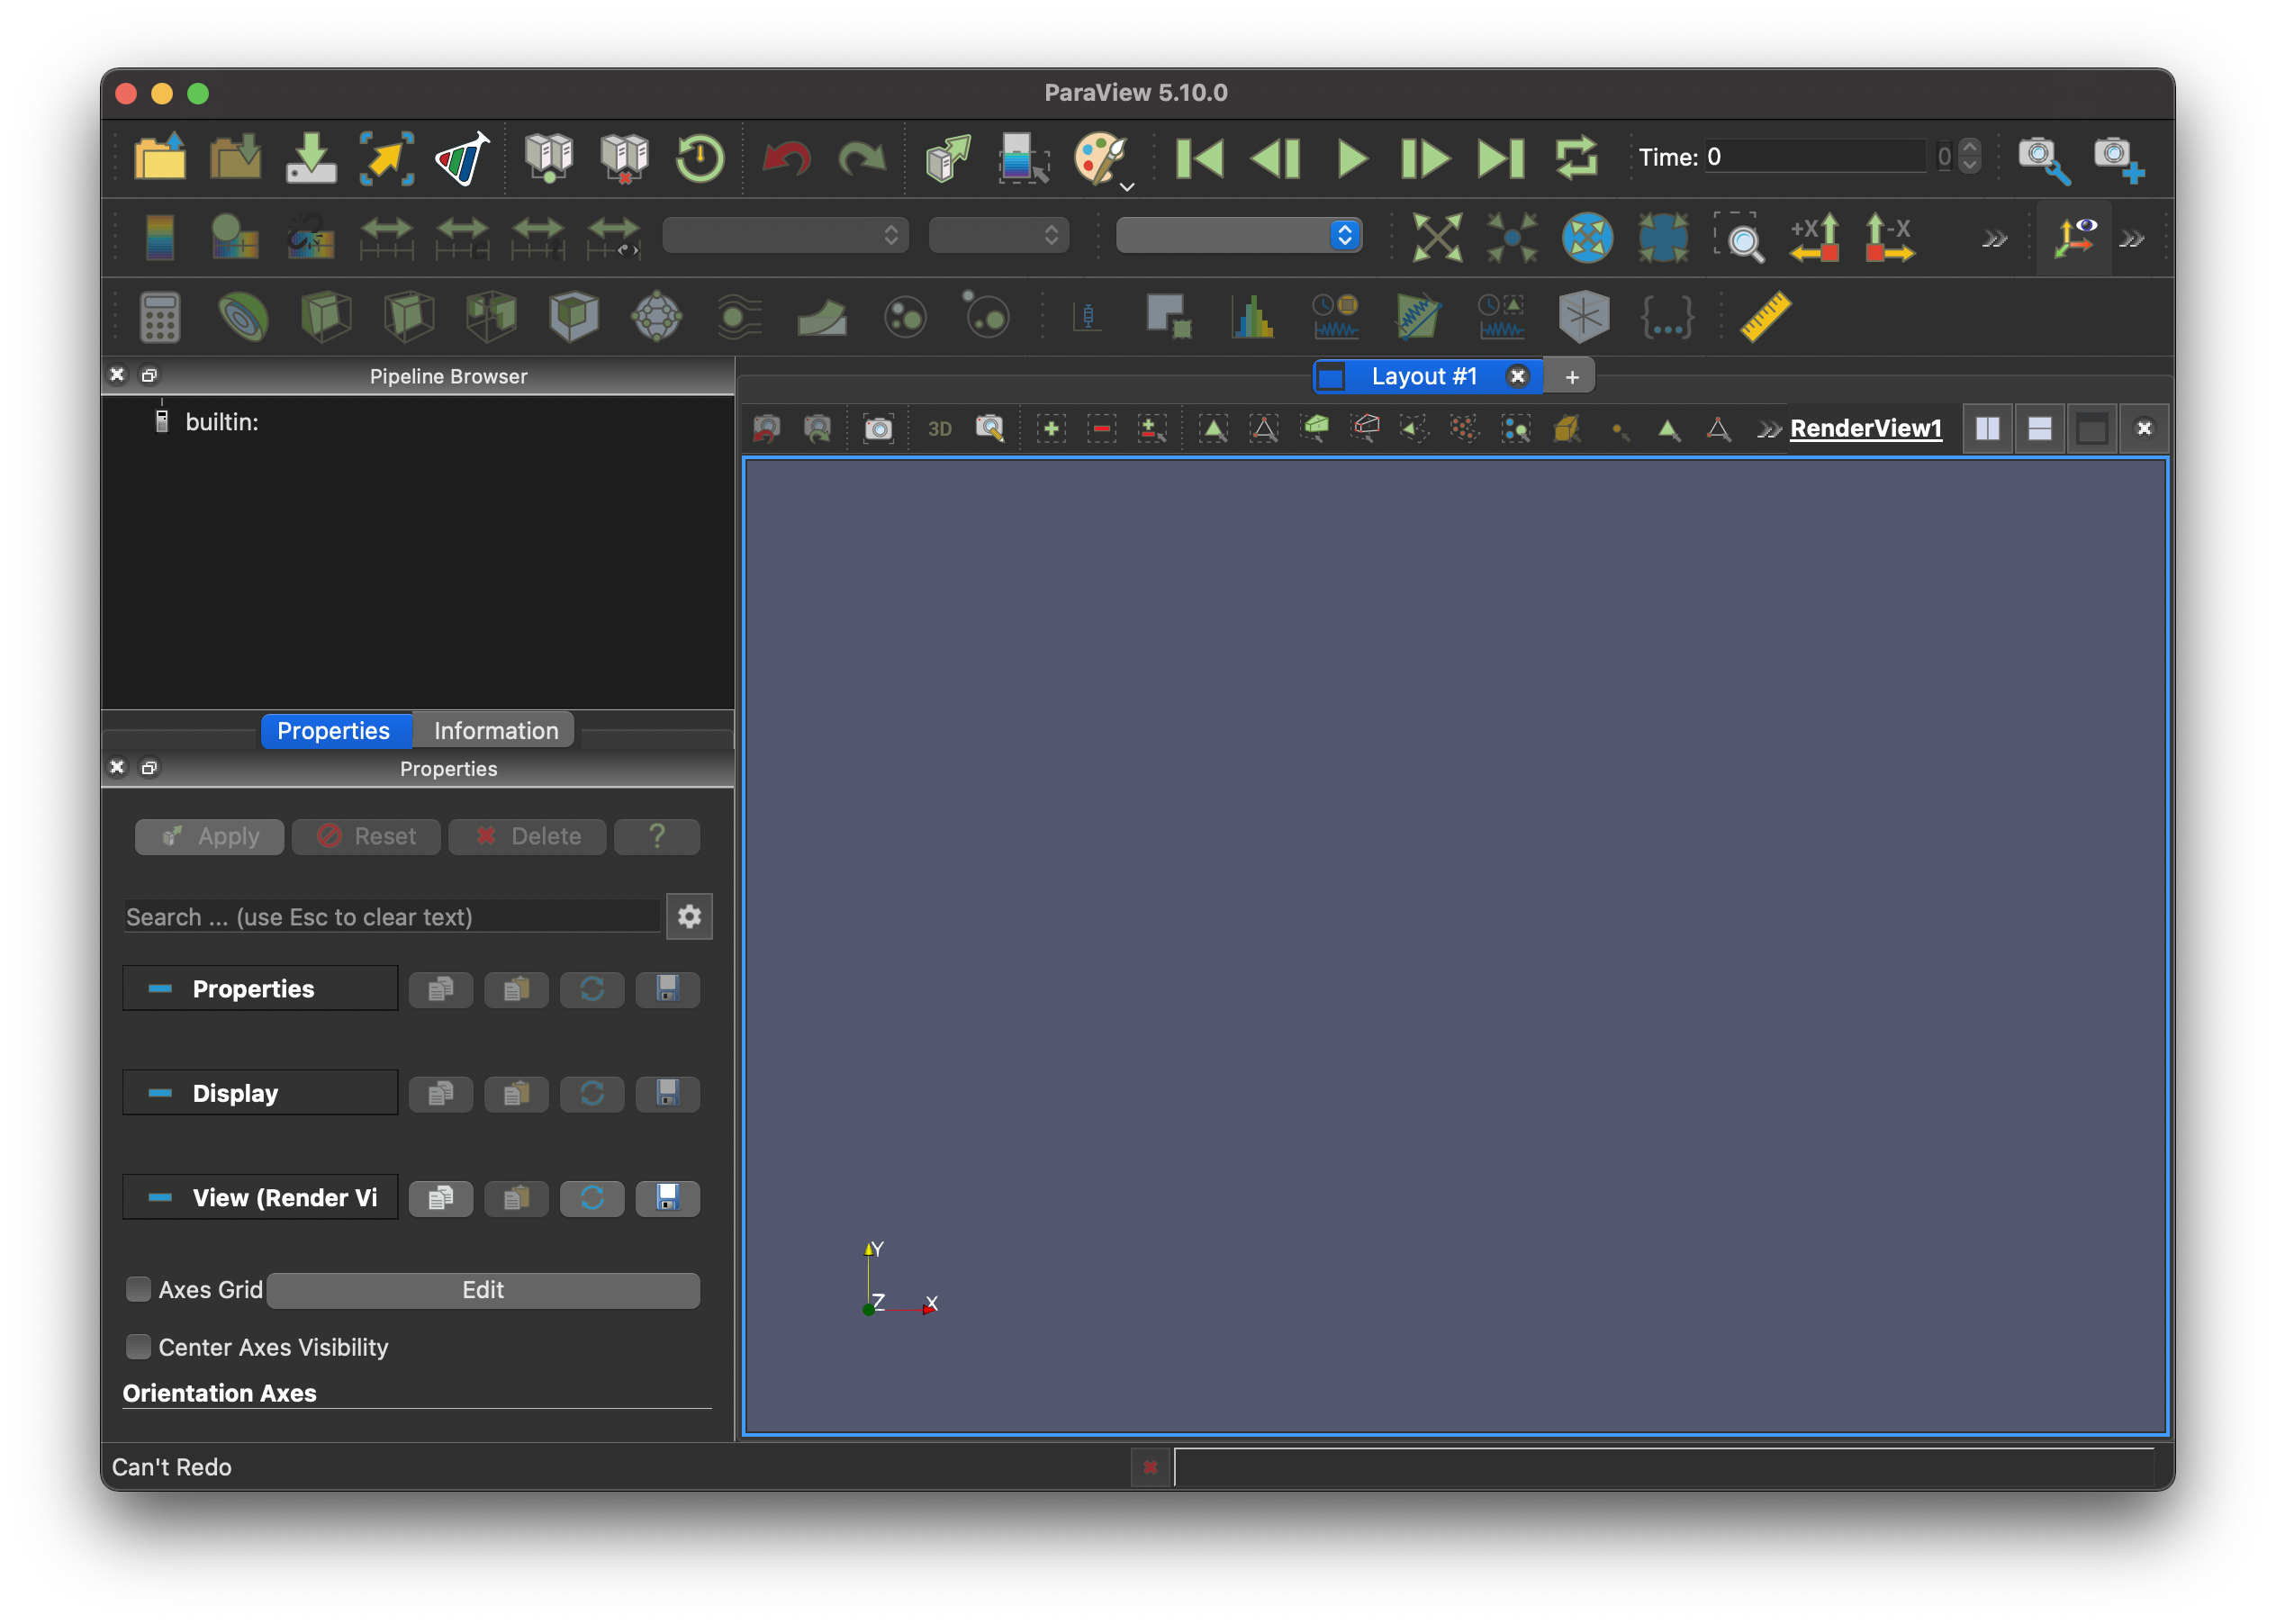The width and height of the screenshot is (2276, 1624).
Task: Toggle the 3D interaction mode button
Action: [x=939, y=429]
